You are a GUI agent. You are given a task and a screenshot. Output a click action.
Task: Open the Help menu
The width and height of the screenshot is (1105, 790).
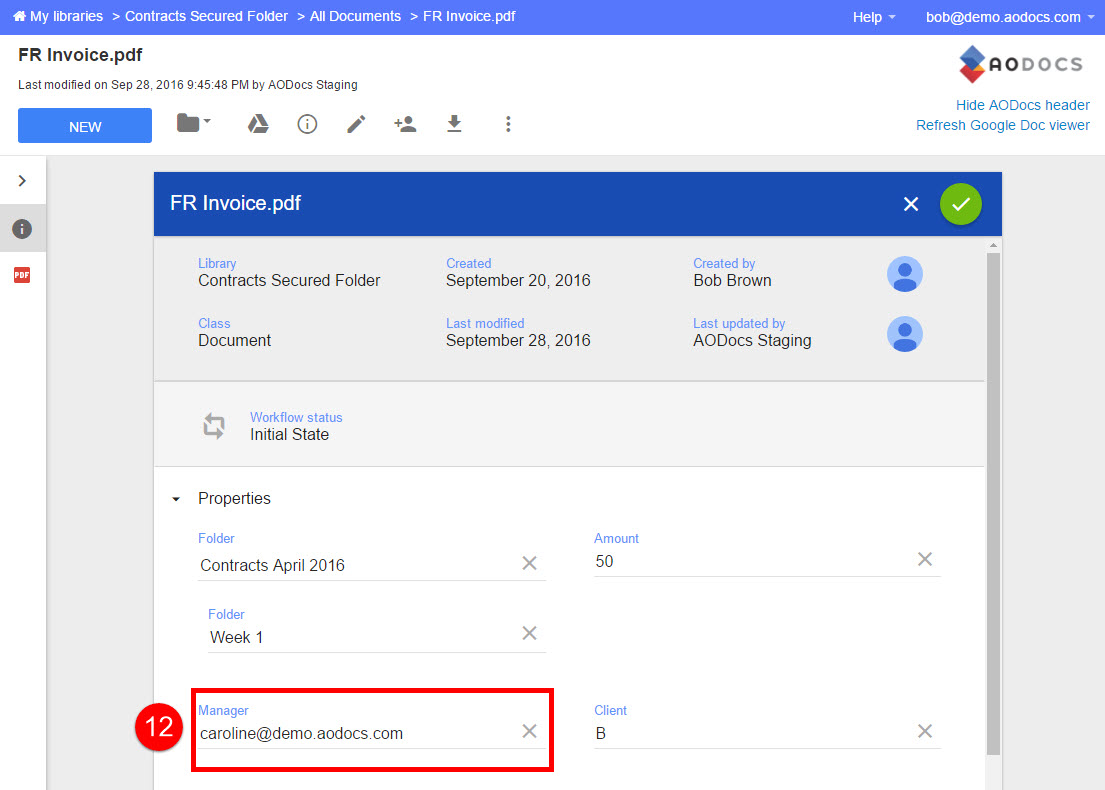click(x=874, y=17)
